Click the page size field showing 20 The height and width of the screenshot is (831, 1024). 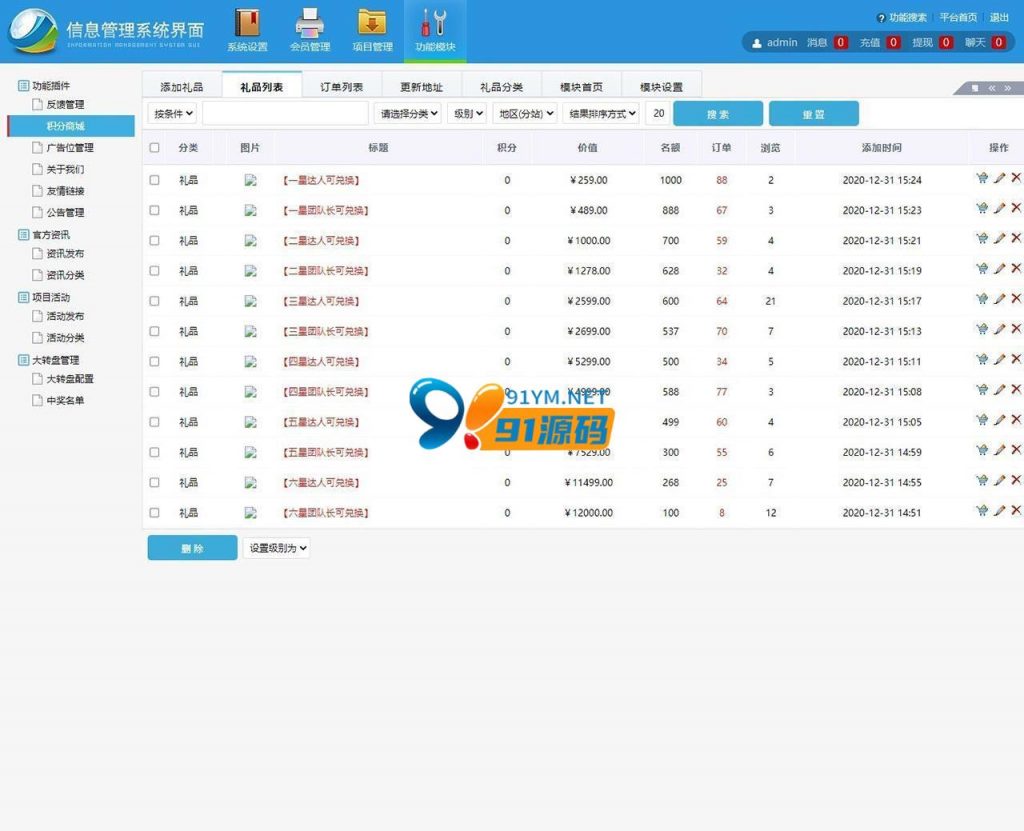click(658, 114)
